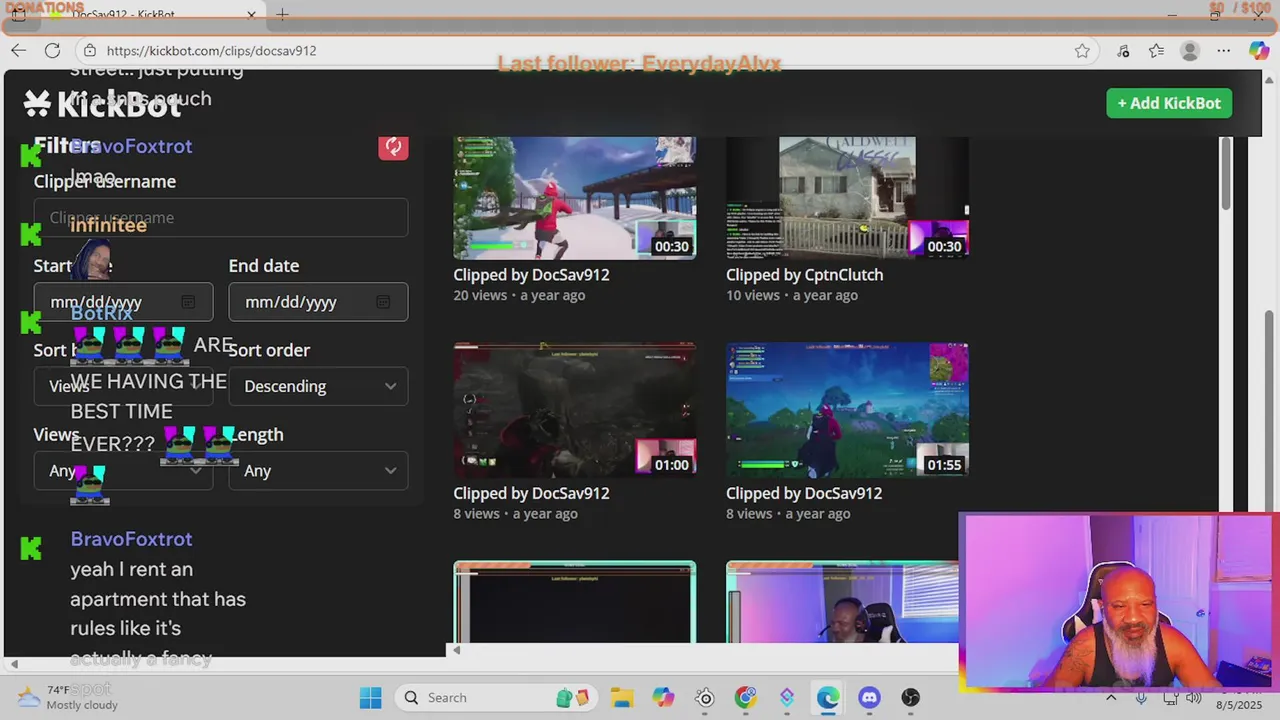Open Windows Start menu
The image size is (1280, 720).
(370, 697)
